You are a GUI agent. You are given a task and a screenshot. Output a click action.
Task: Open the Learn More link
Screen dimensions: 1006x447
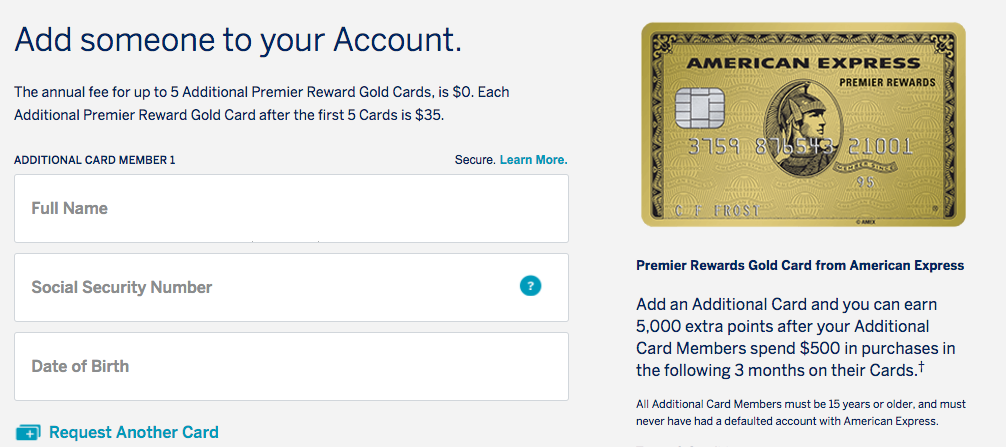tap(533, 160)
